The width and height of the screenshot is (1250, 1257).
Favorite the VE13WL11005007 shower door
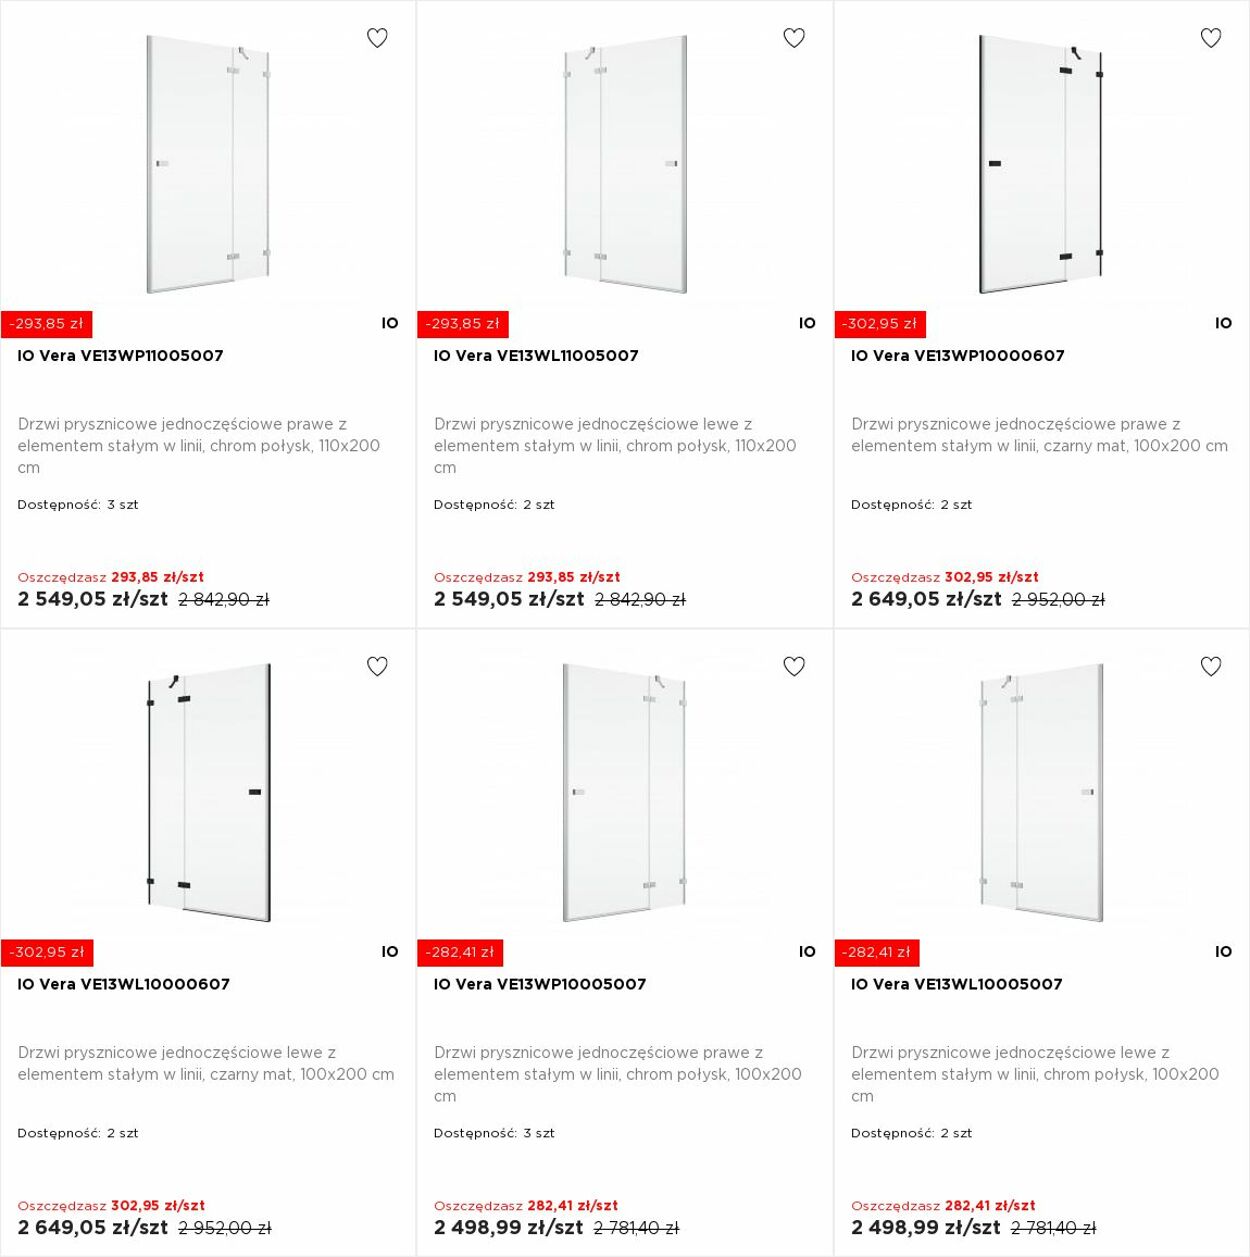click(x=794, y=38)
